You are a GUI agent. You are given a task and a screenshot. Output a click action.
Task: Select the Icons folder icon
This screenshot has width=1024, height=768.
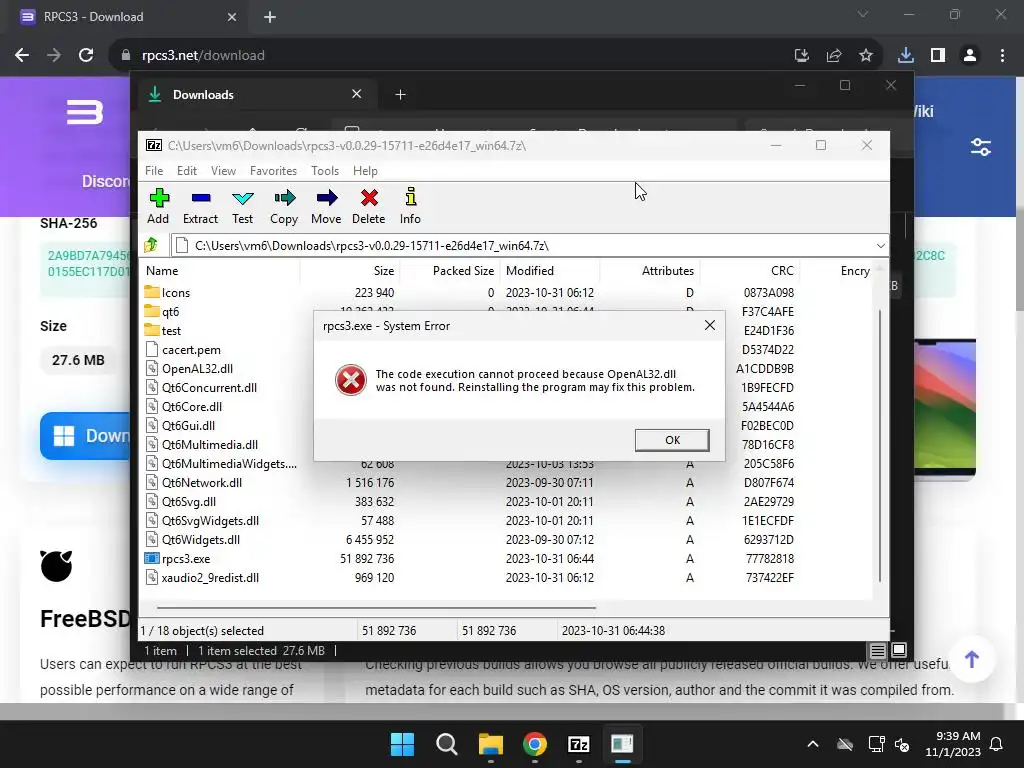click(x=152, y=292)
